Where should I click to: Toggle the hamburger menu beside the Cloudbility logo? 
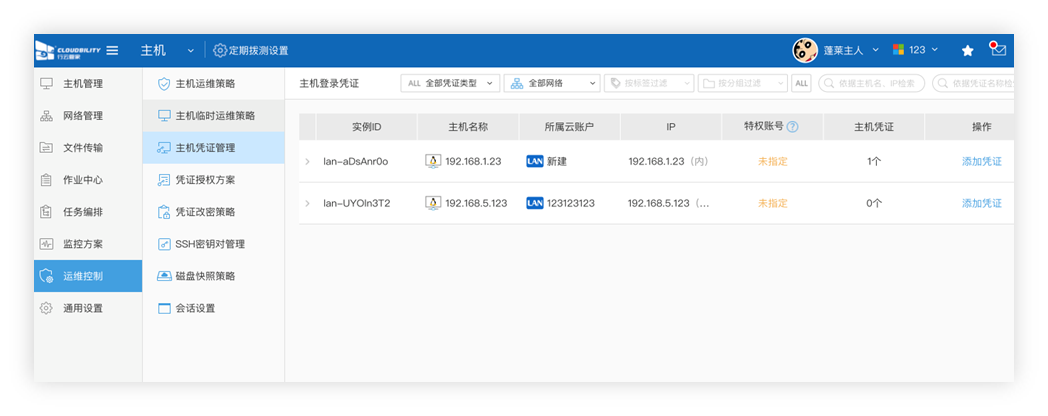coord(112,50)
